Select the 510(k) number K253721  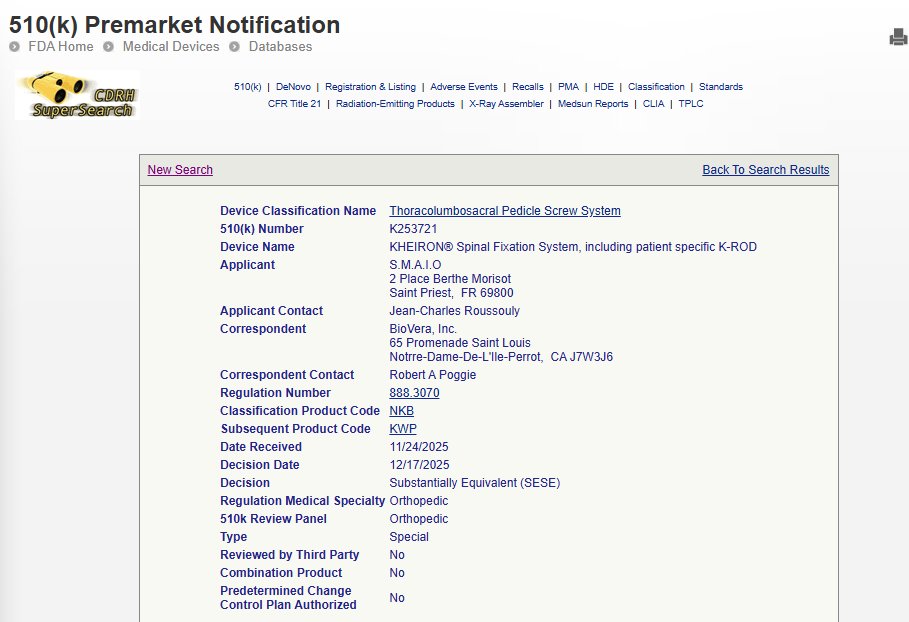tap(413, 229)
